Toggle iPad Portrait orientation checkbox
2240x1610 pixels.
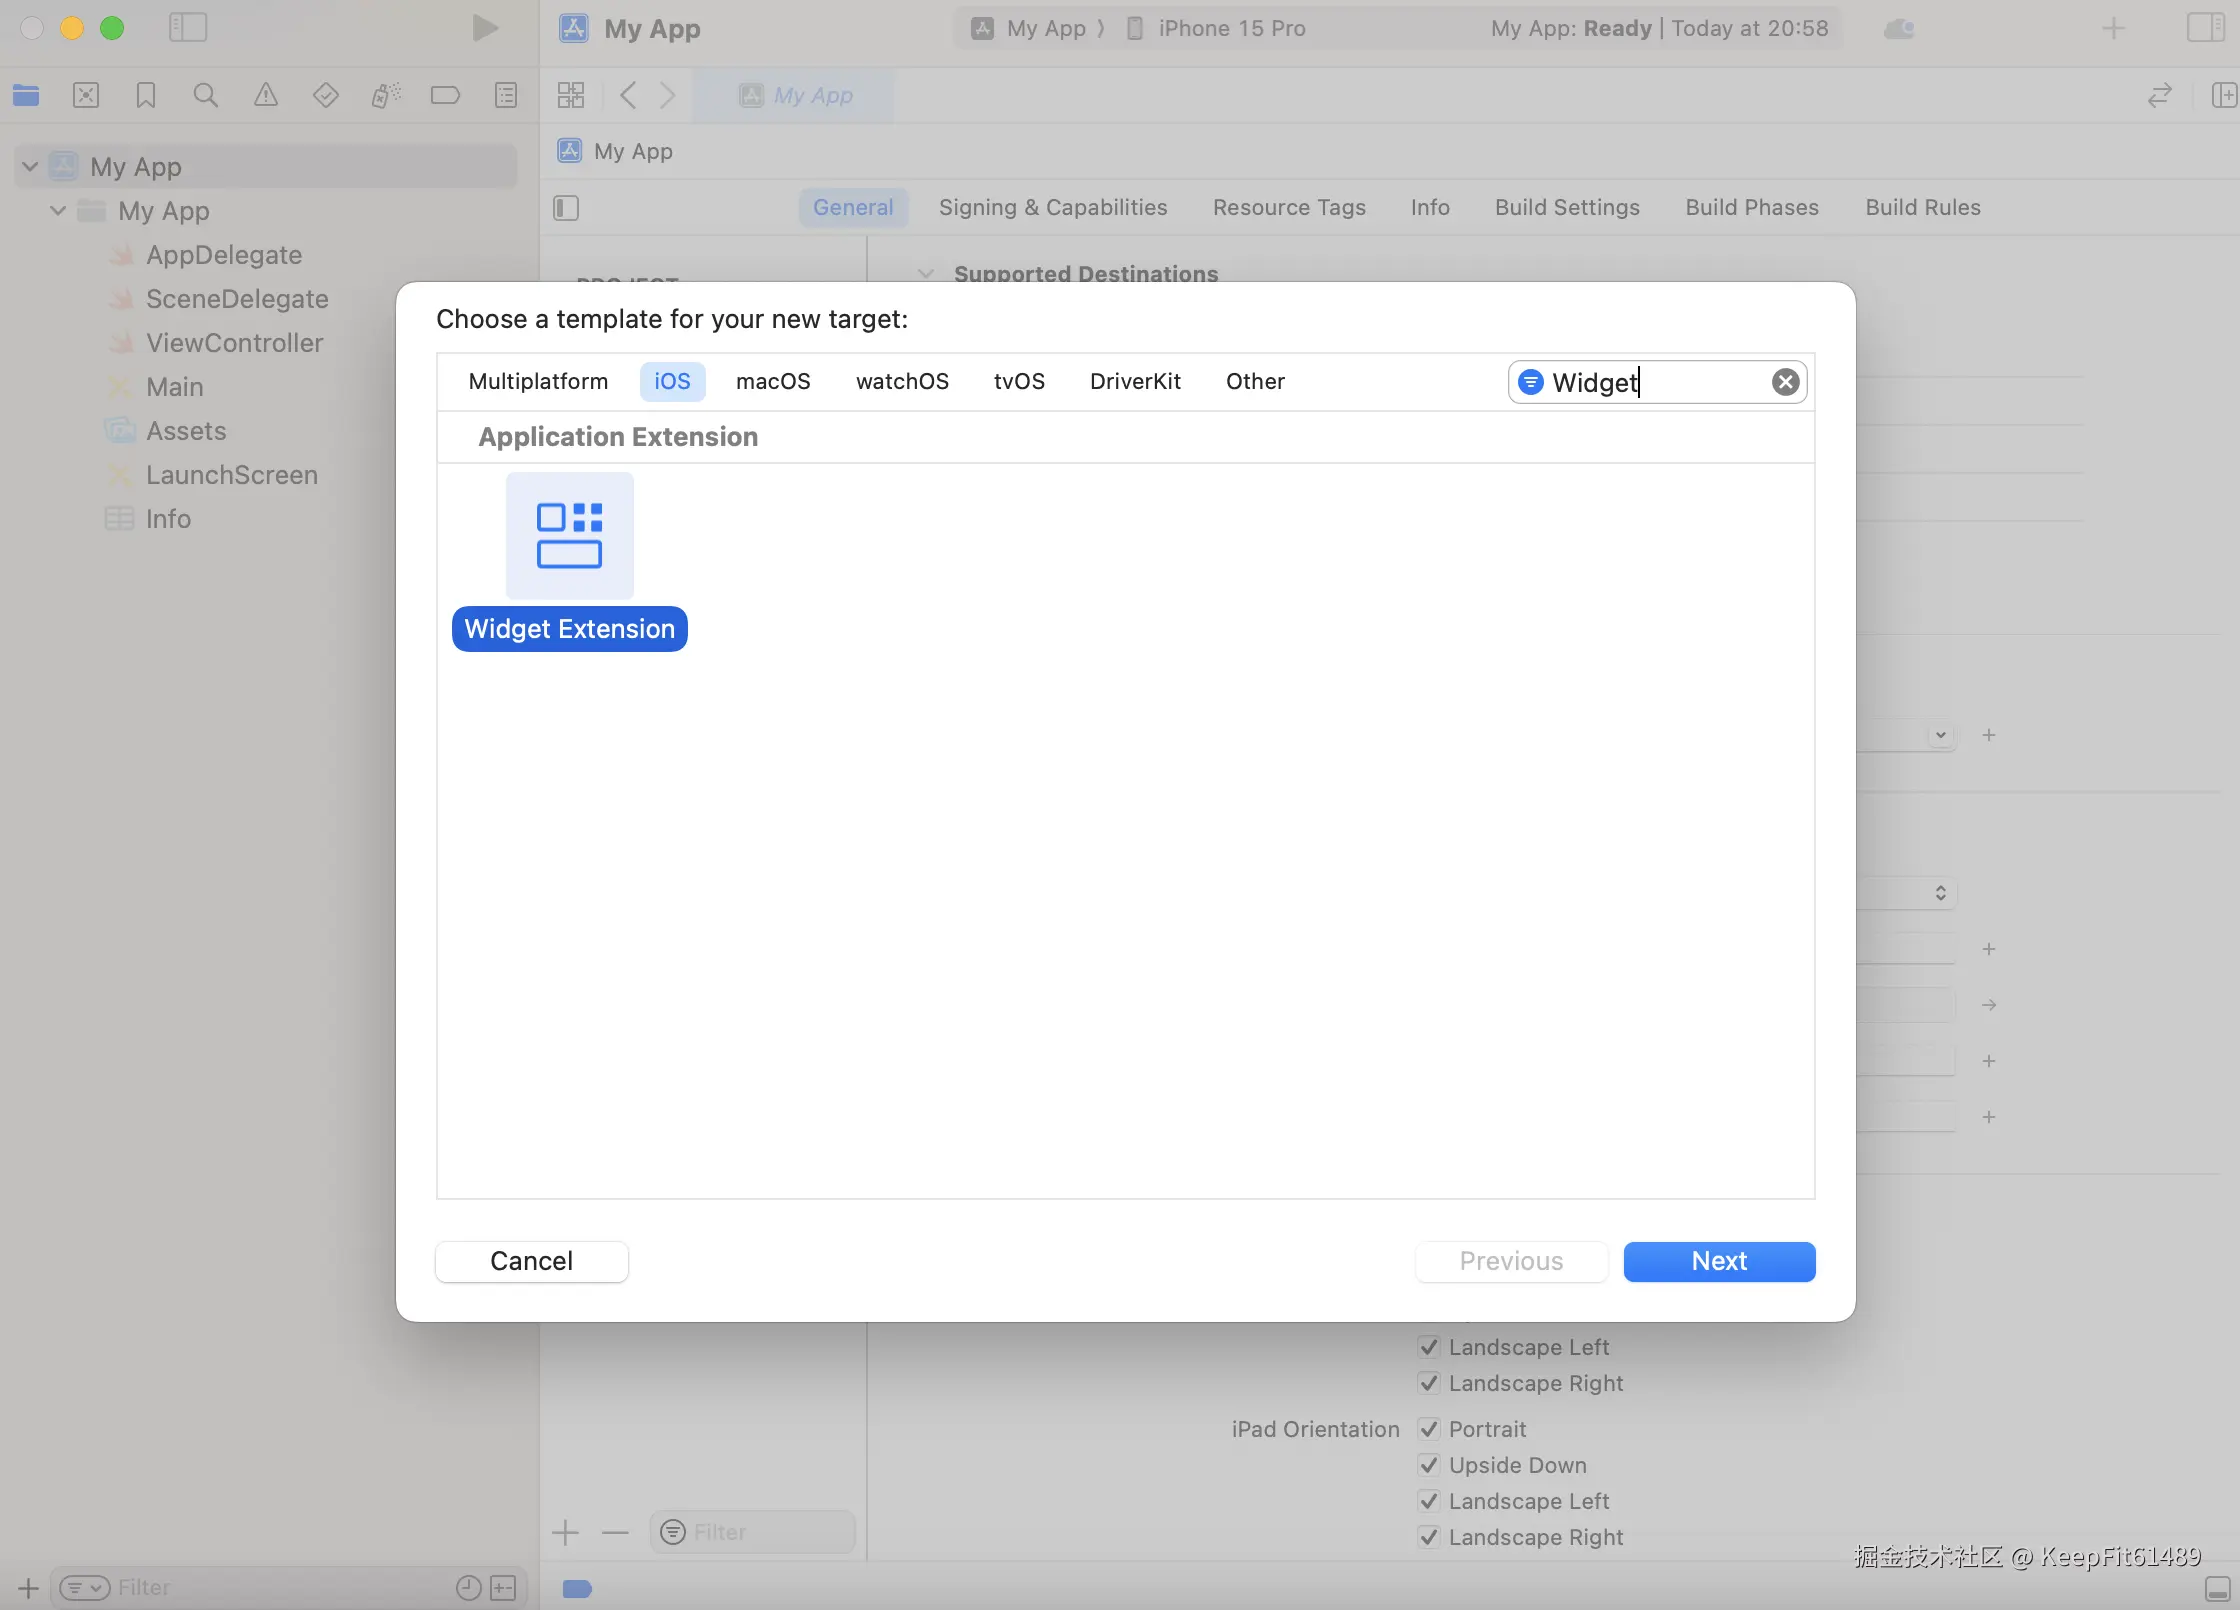1429,1429
